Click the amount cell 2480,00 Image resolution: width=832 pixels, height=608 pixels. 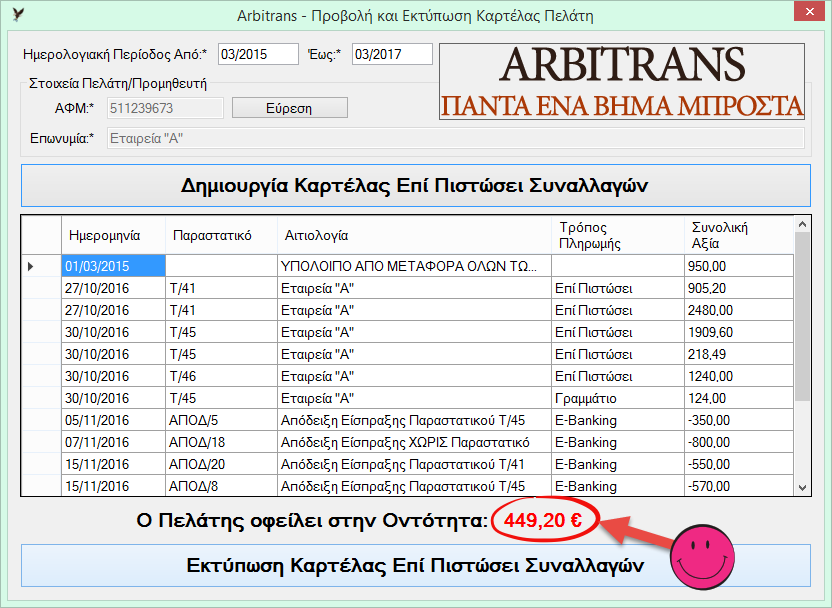pyautogui.click(x=739, y=310)
